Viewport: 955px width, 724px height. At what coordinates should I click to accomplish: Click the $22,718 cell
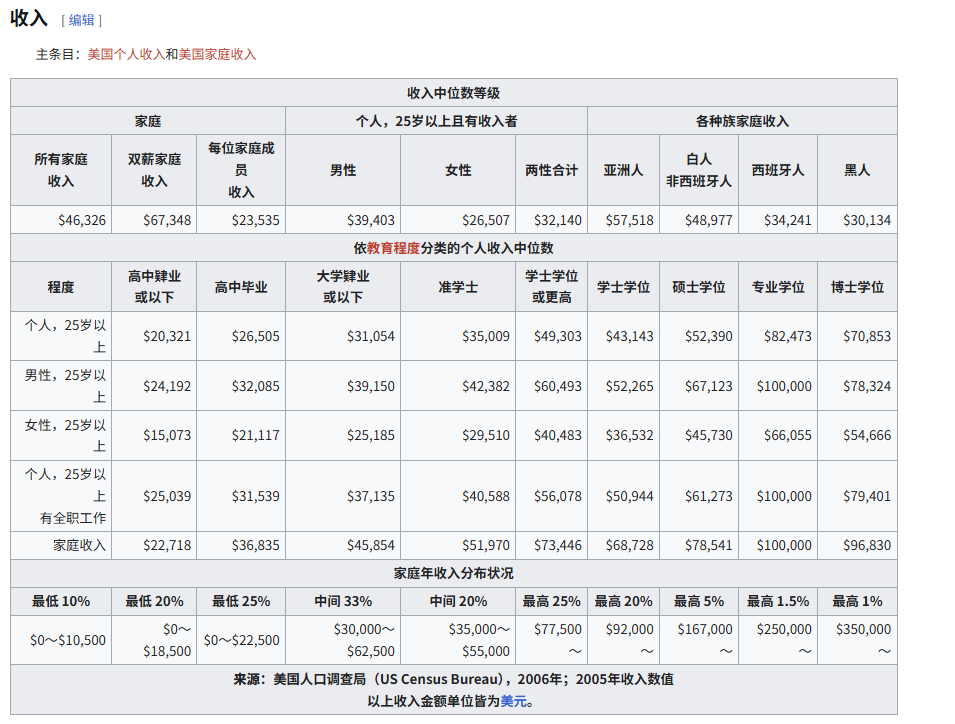[154, 545]
